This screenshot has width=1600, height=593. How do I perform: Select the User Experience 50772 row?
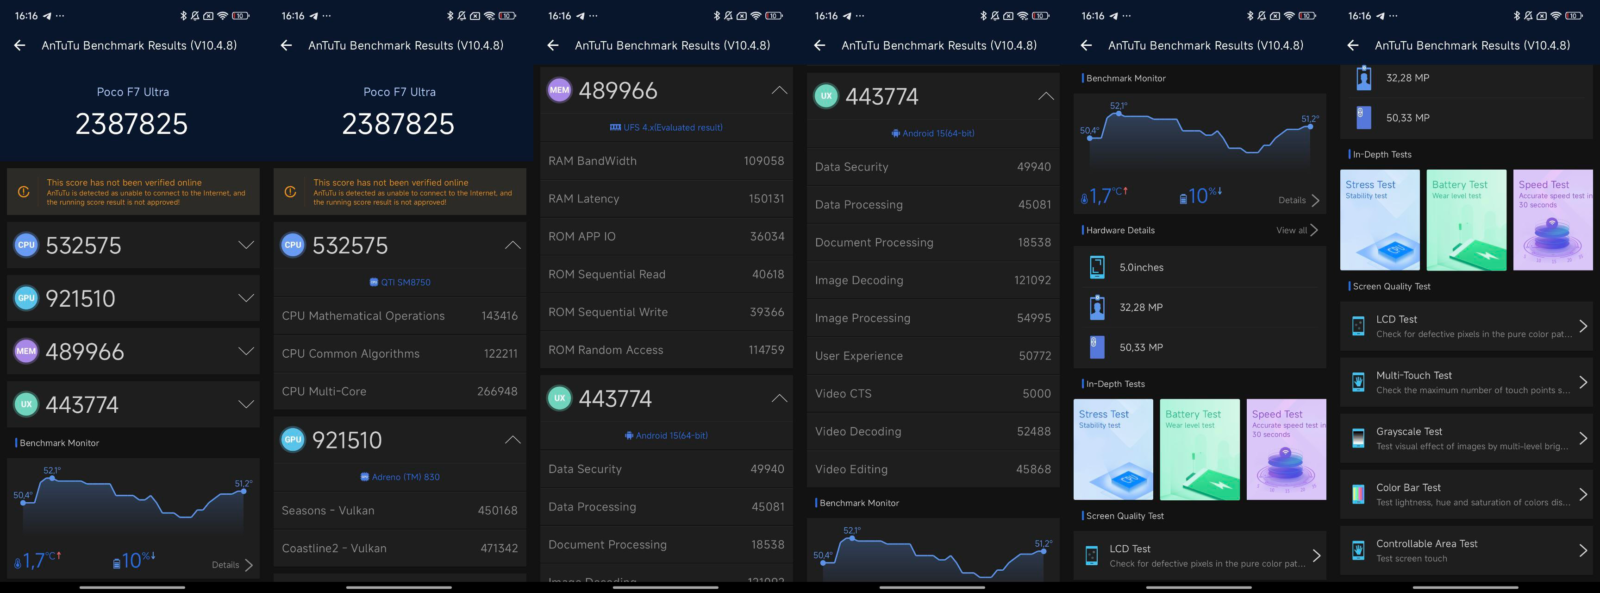[x=933, y=356]
